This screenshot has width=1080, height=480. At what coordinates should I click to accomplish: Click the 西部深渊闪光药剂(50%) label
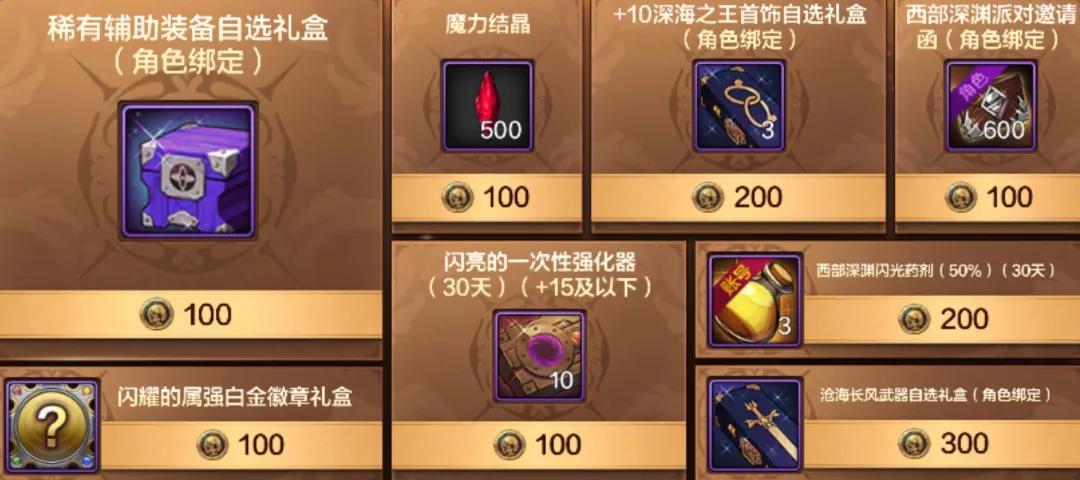(935, 271)
